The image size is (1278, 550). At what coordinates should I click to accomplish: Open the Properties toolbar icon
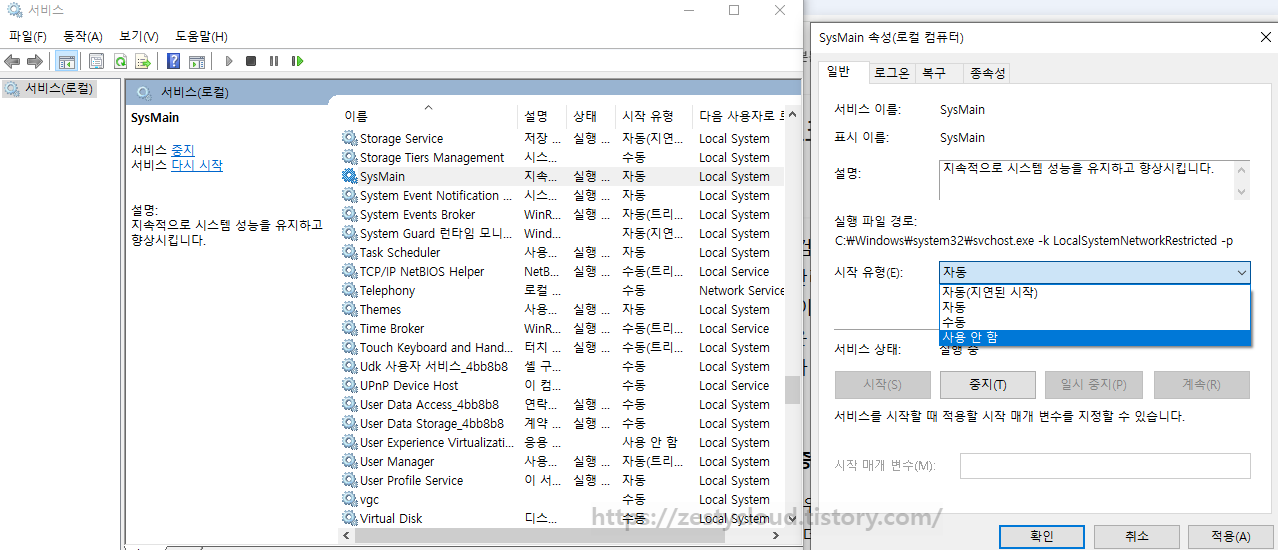click(96, 61)
